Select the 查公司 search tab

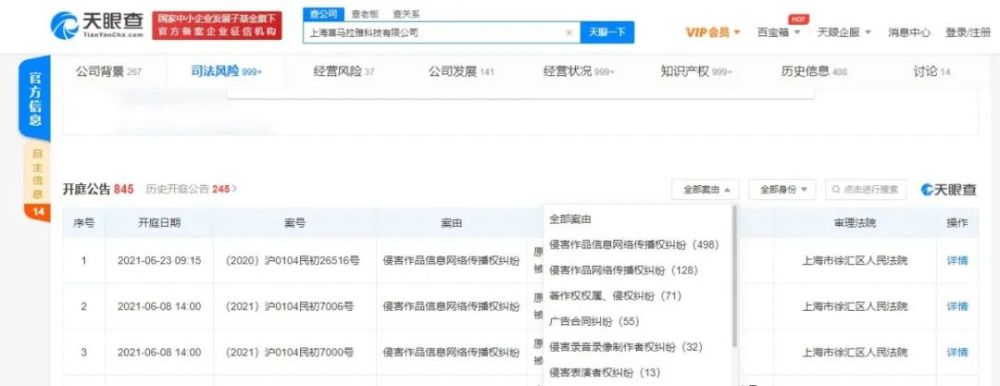323,14
